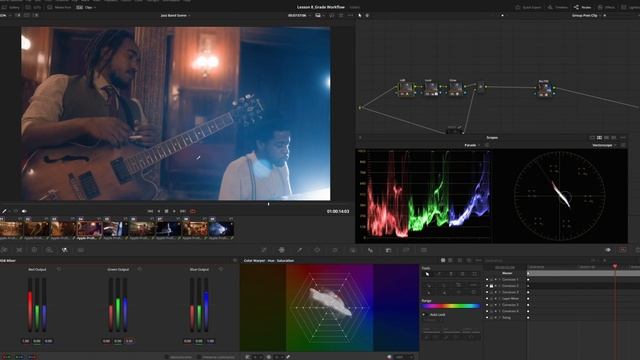
Task: Toggle the Auto Lock switch
Action: click(x=424, y=315)
